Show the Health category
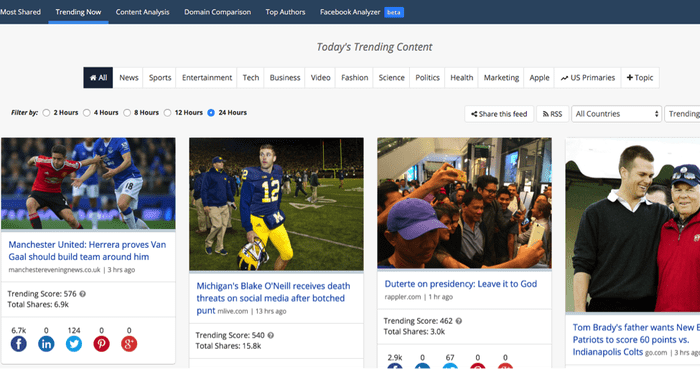Image resolution: width=700 pixels, height=369 pixels. point(462,78)
